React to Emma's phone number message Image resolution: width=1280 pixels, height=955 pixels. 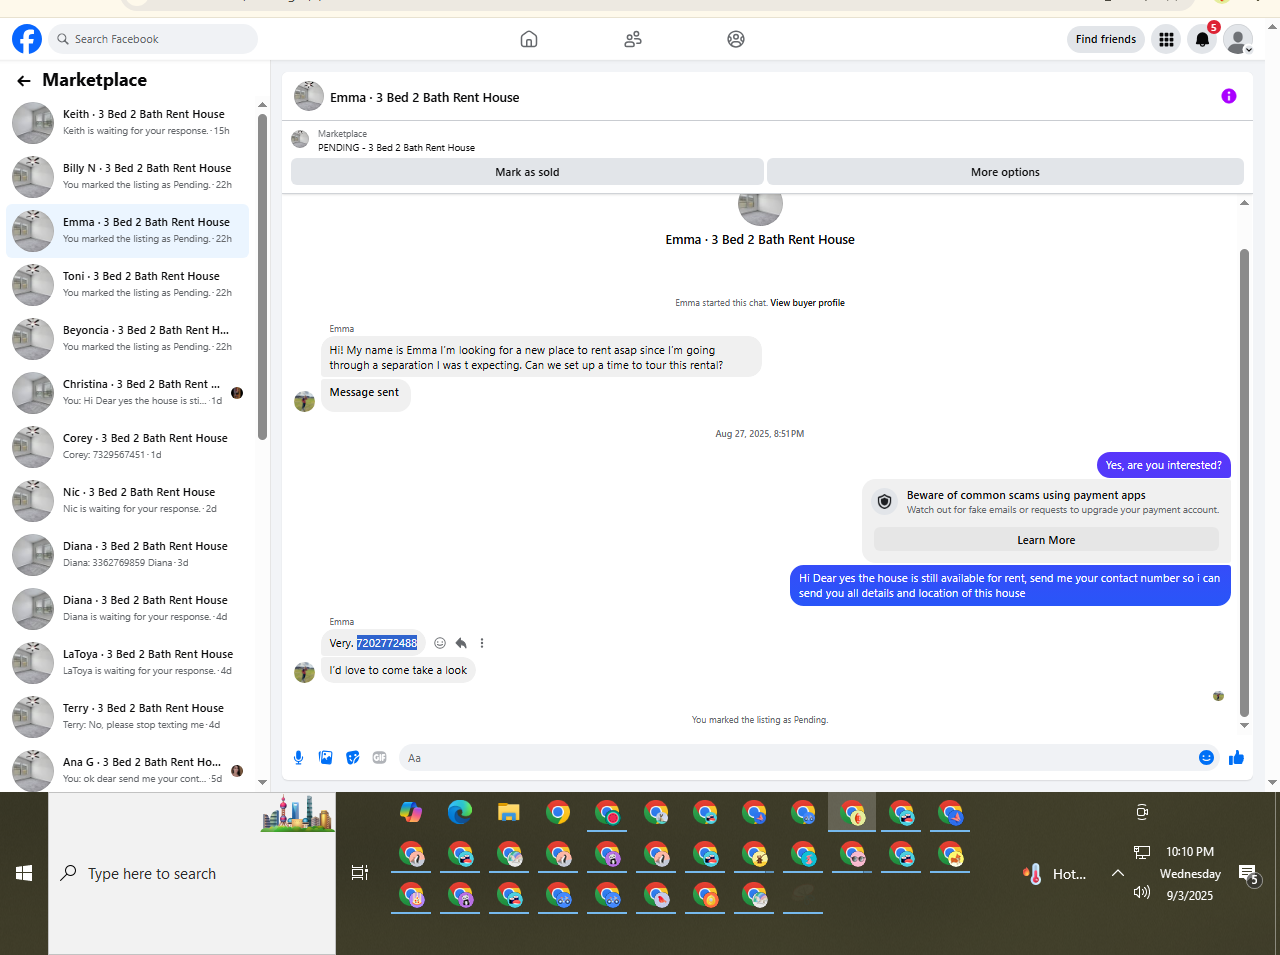click(x=440, y=643)
